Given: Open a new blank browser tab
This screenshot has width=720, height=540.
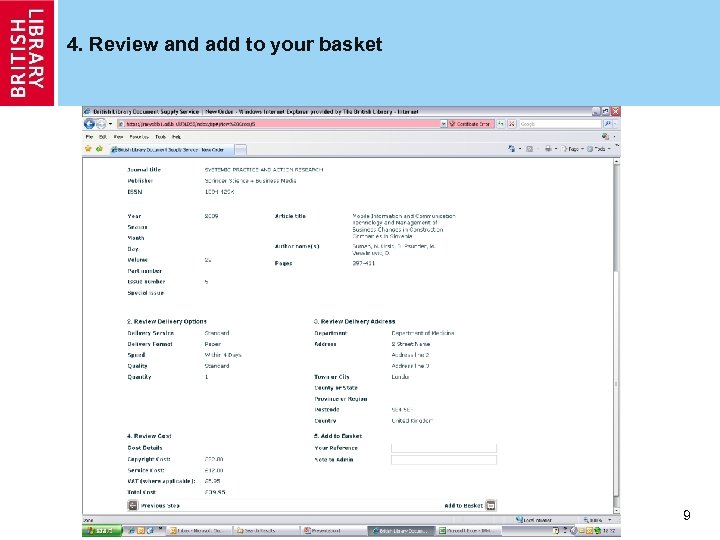Looking at the screenshot, I should 241,150.
